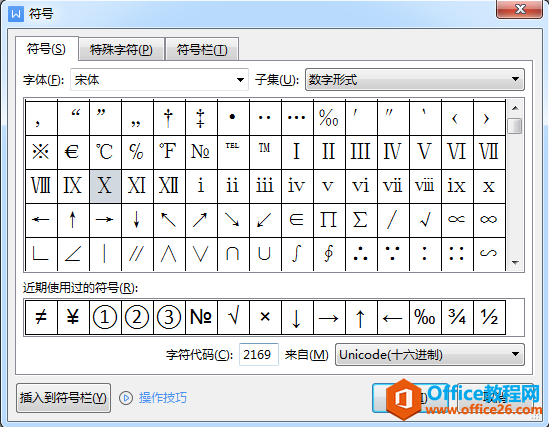Switch to the 符号(S) tab
Viewport: 549px width, 427px height.
point(47,49)
